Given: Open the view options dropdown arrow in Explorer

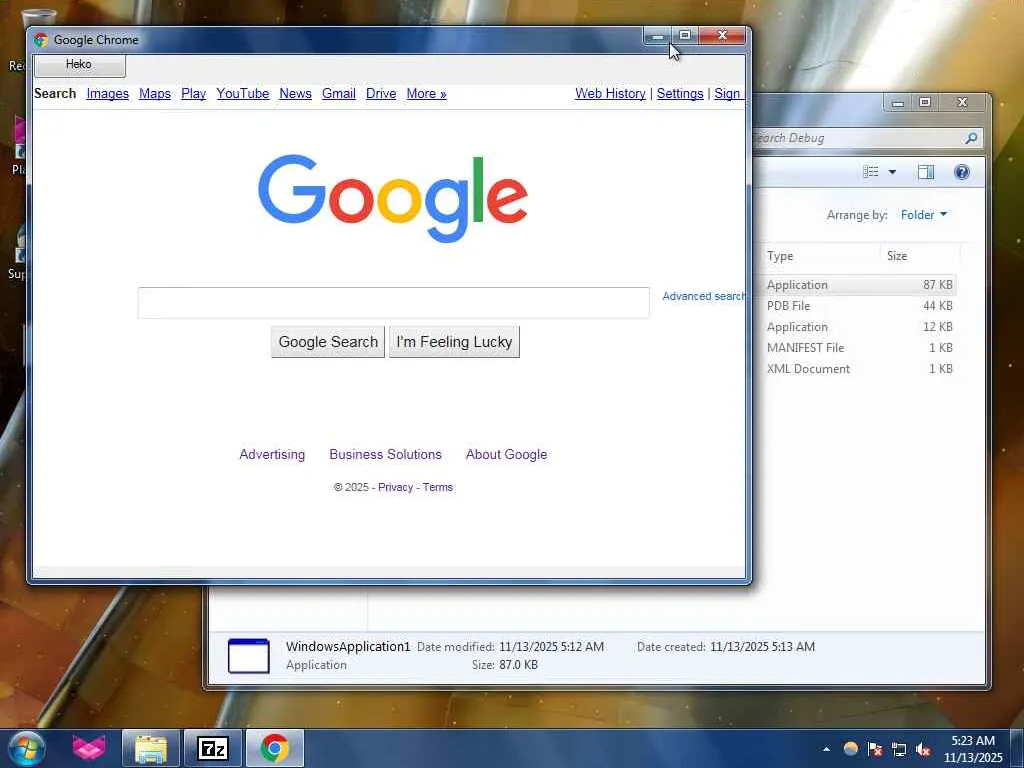Looking at the screenshot, I should coord(892,172).
